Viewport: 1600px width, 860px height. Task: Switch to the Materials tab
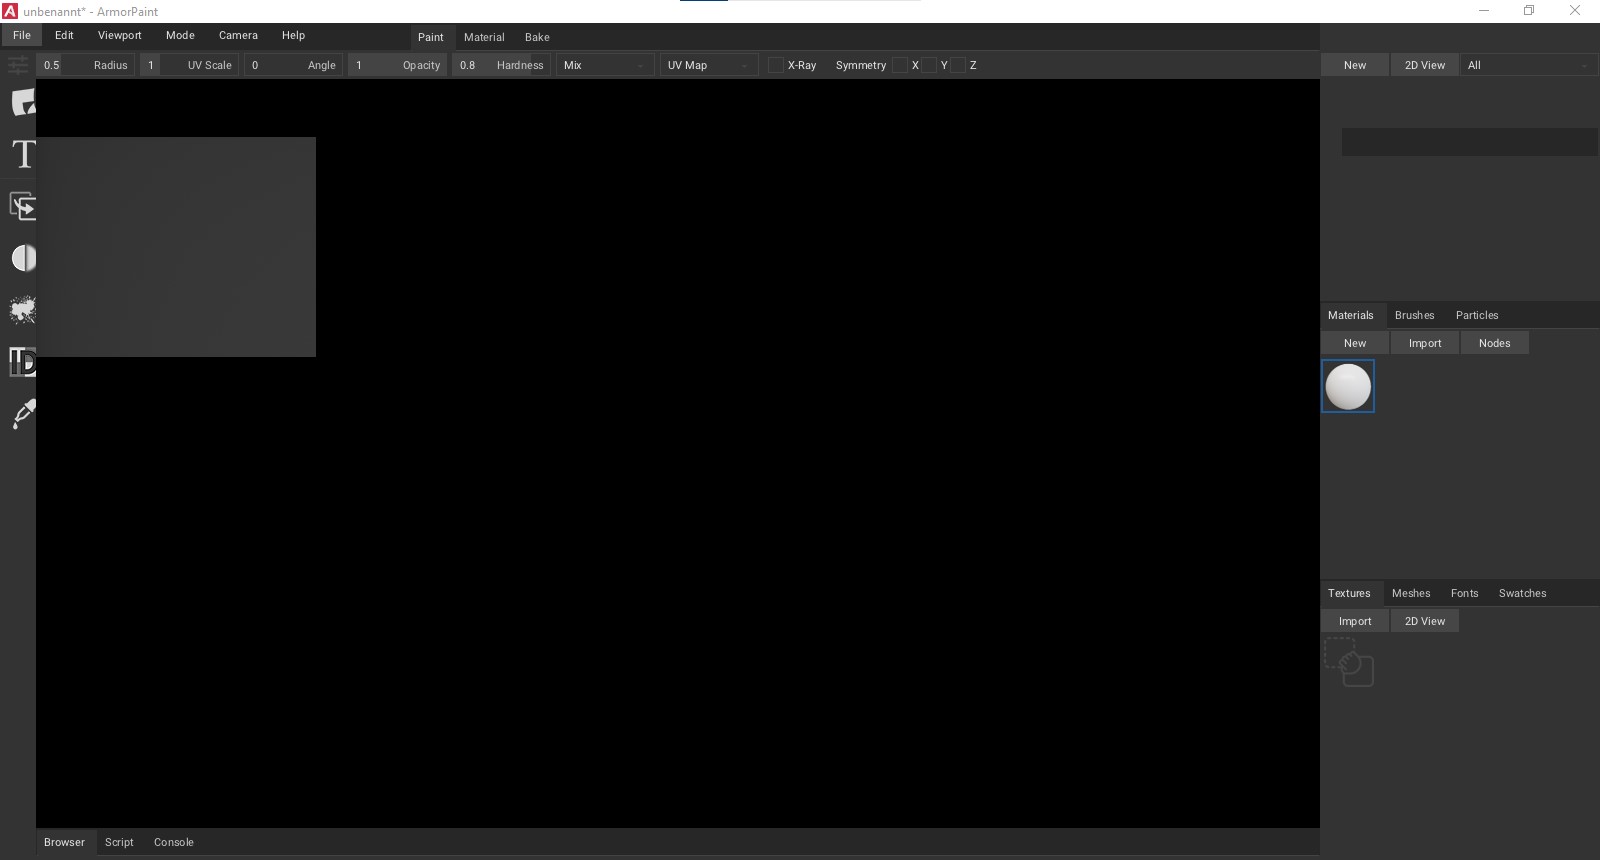pos(1351,315)
